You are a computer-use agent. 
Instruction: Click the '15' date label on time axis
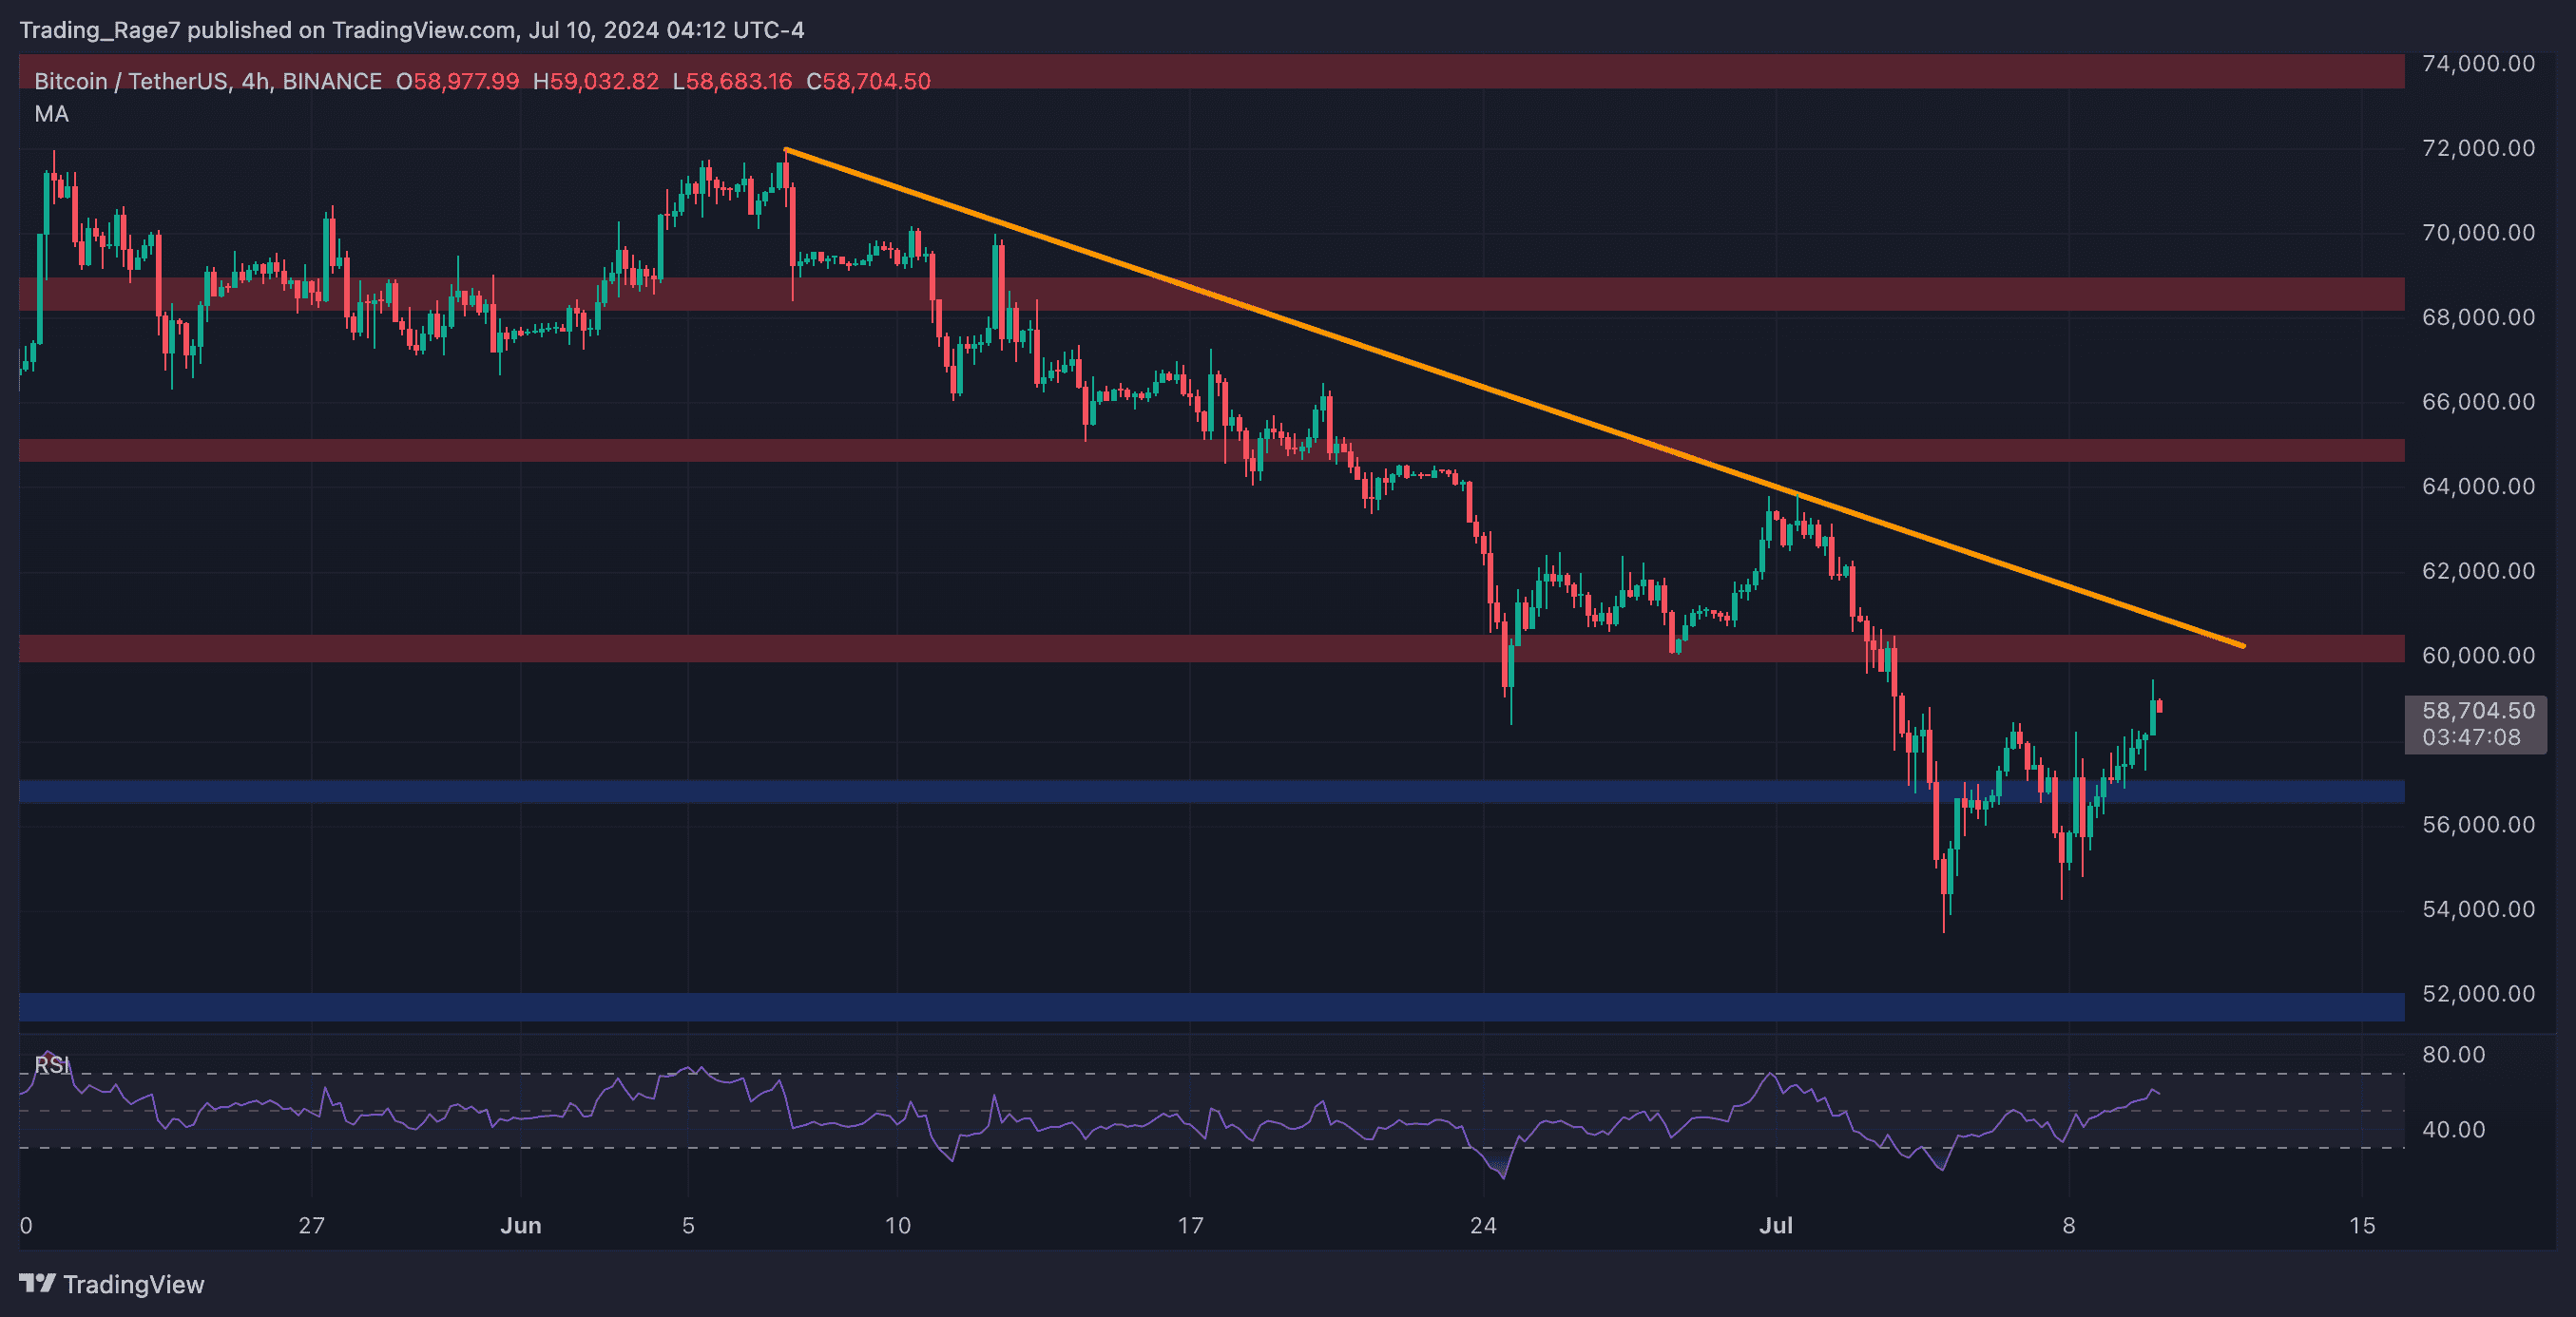point(2362,1225)
